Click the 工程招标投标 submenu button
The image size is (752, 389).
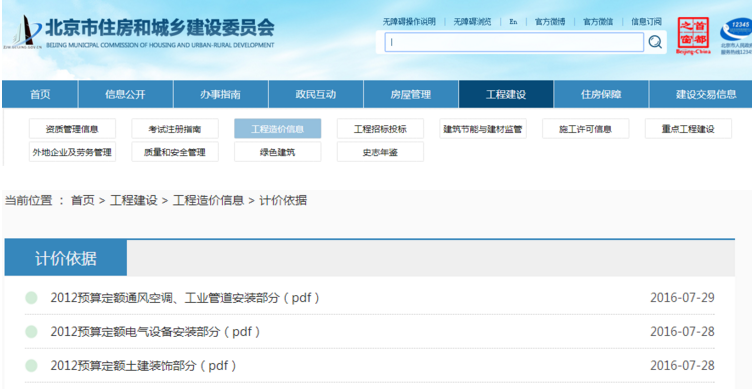(380, 129)
